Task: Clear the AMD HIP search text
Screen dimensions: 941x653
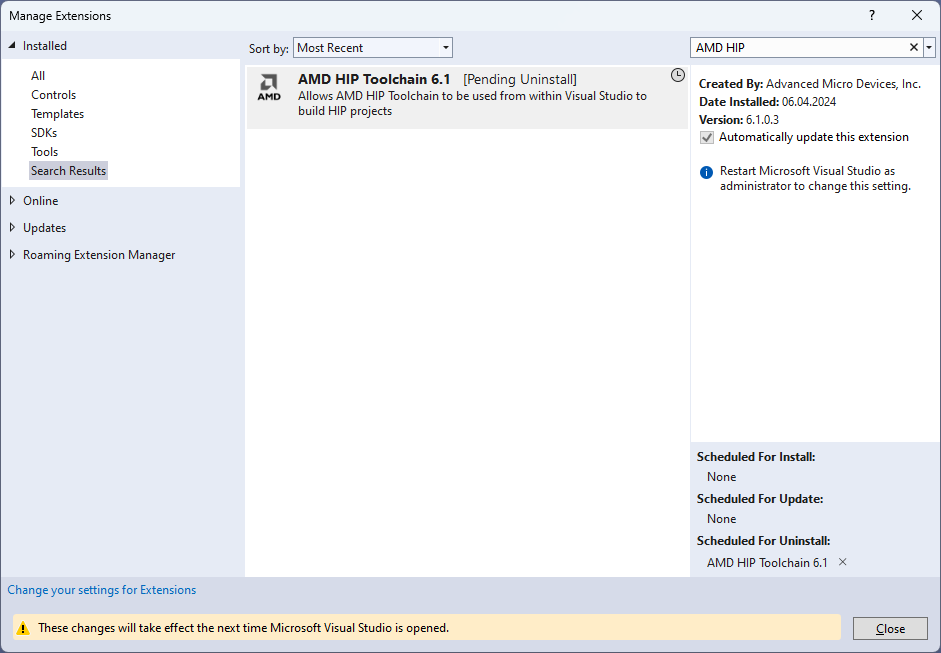Action: tap(913, 47)
